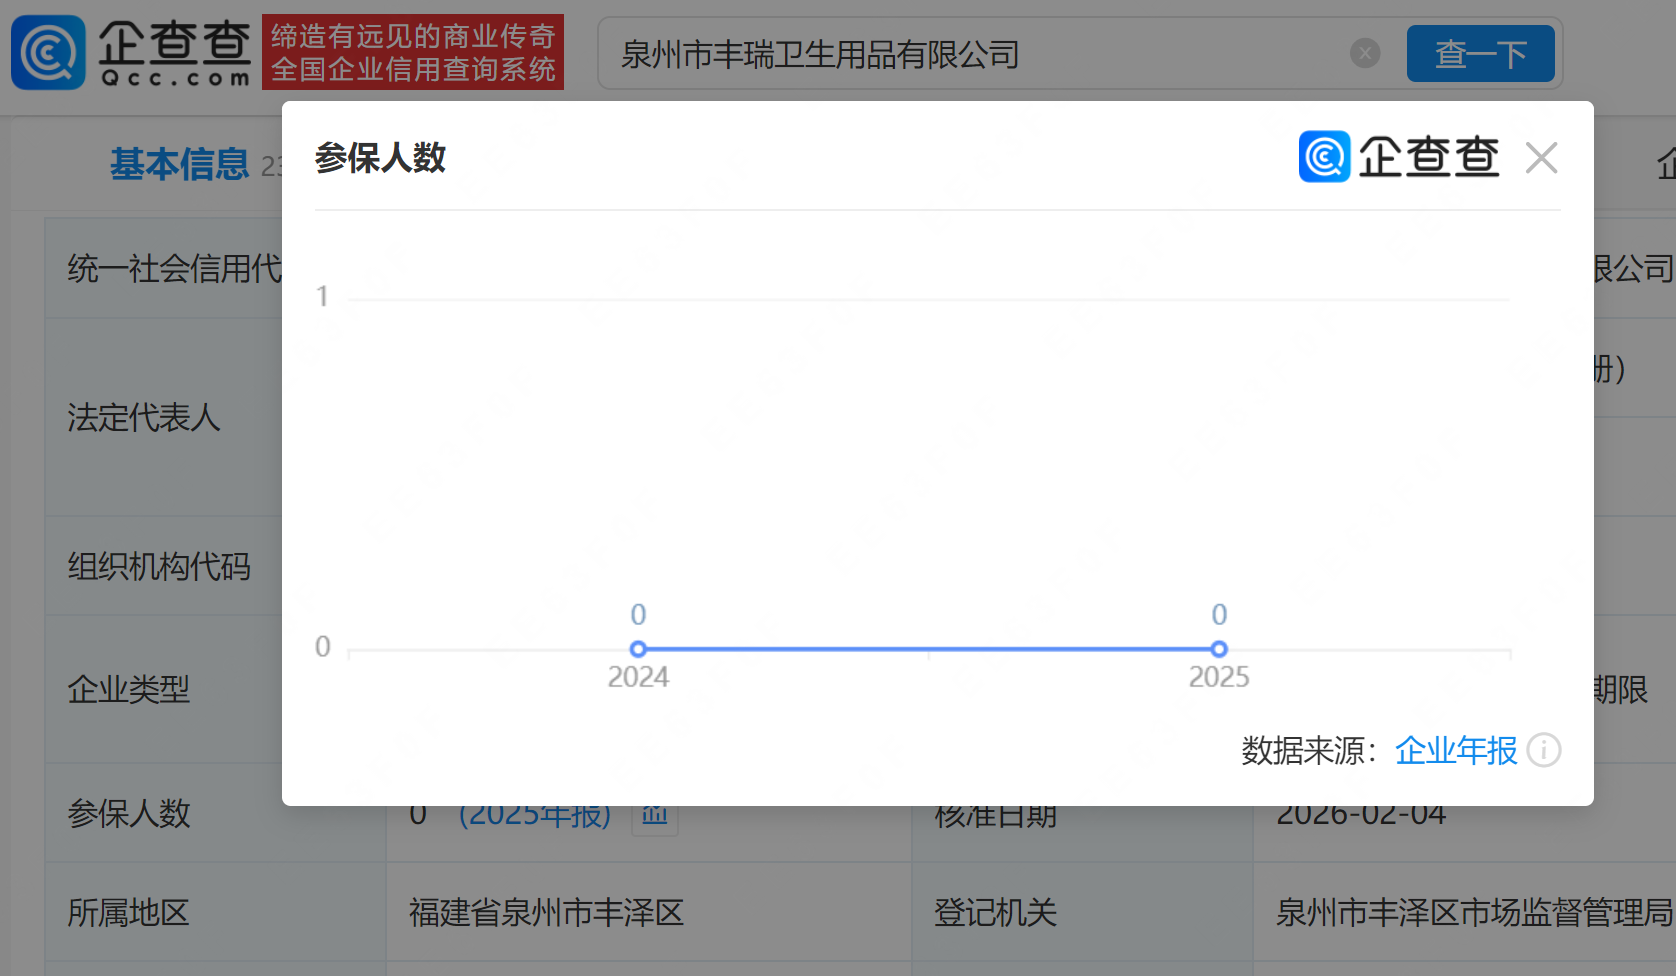Viewport: 1676px width, 976px height.
Task: Clear the search box with the X icon
Action: pyautogui.click(x=1365, y=53)
